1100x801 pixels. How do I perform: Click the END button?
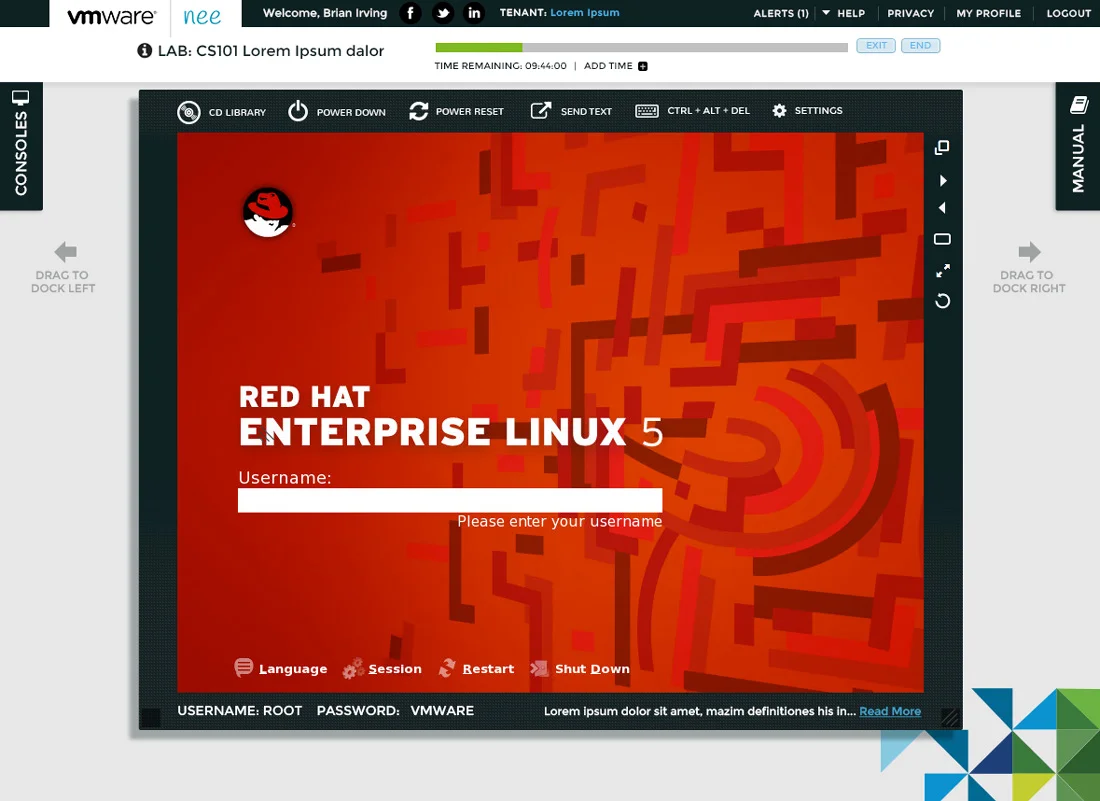920,46
